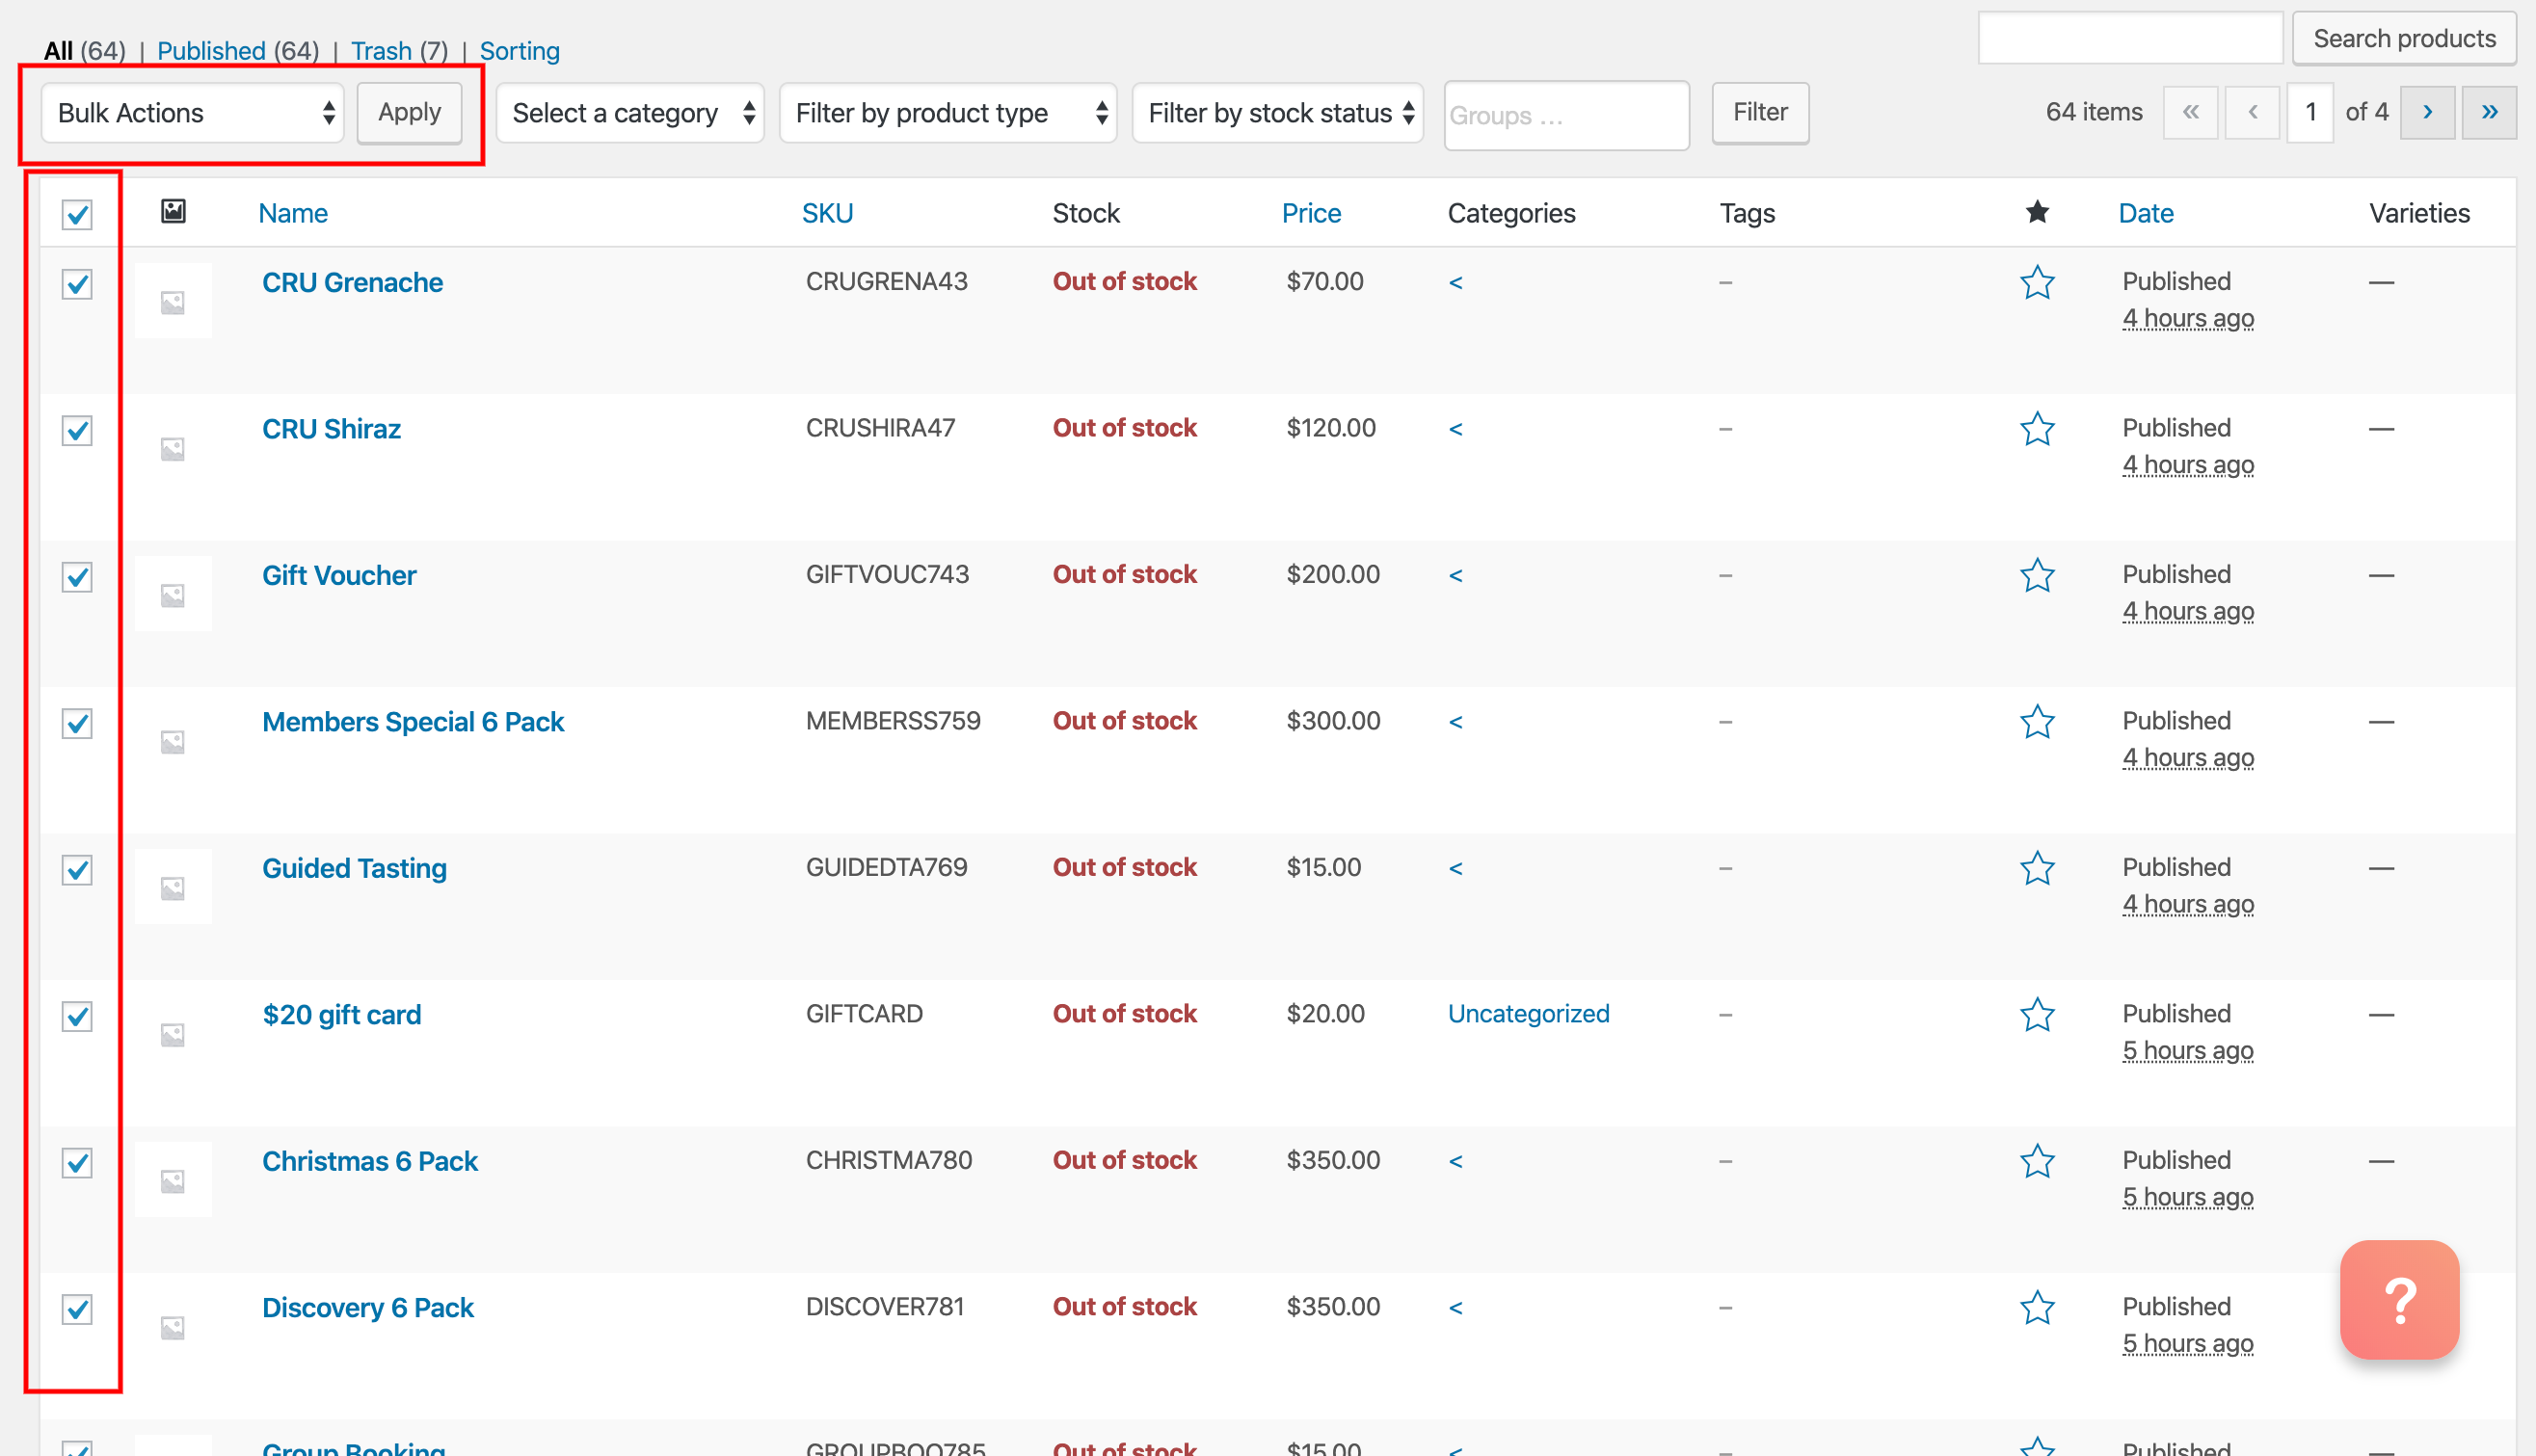Uncheck the Members Special 6 Pack checkbox
Image resolution: width=2536 pixels, height=1456 pixels.
pos(77,724)
